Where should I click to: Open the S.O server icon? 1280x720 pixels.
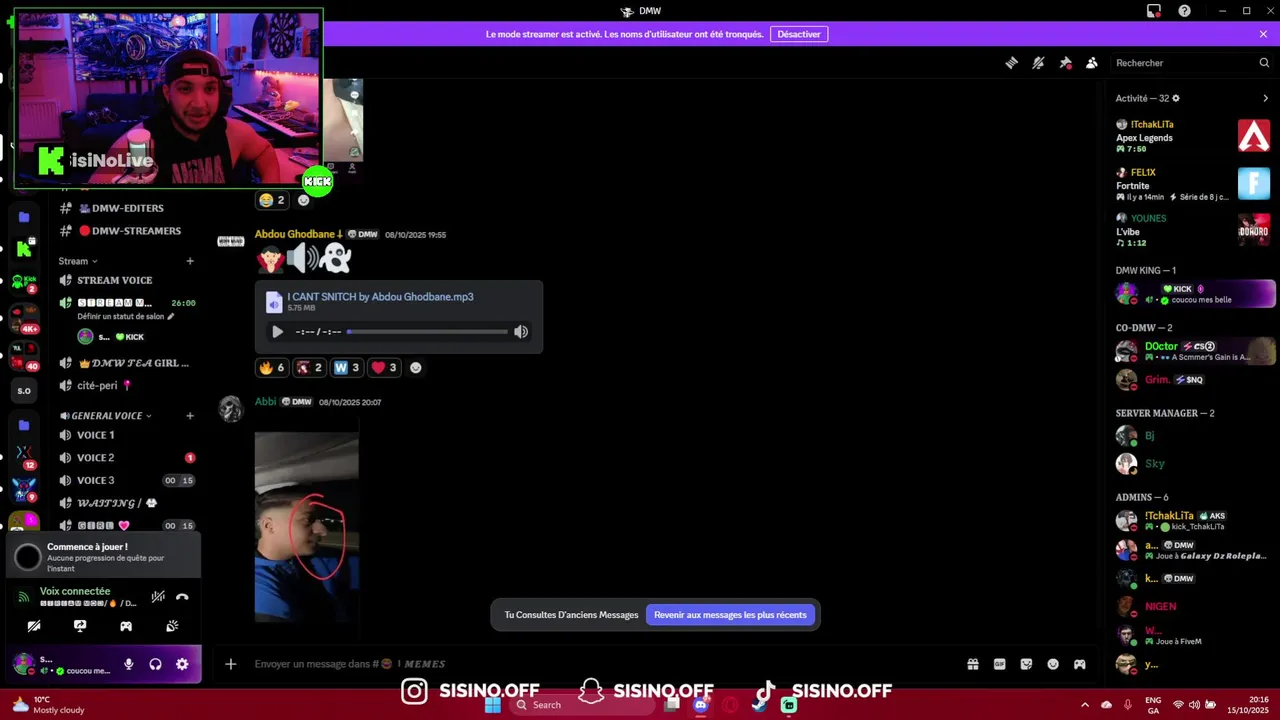pos(24,391)
